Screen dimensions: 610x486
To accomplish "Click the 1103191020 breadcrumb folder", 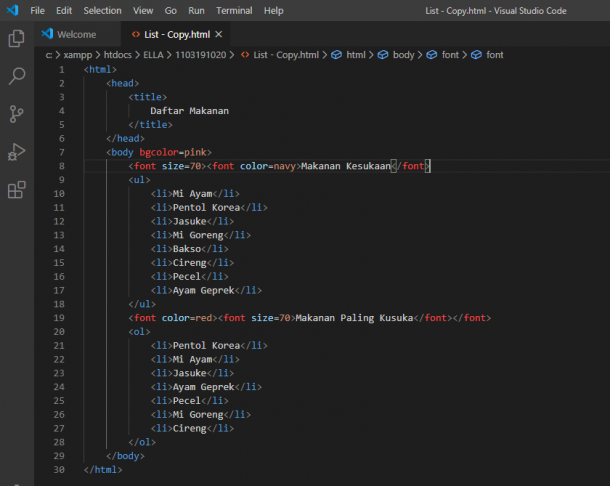I will [200, 55].
